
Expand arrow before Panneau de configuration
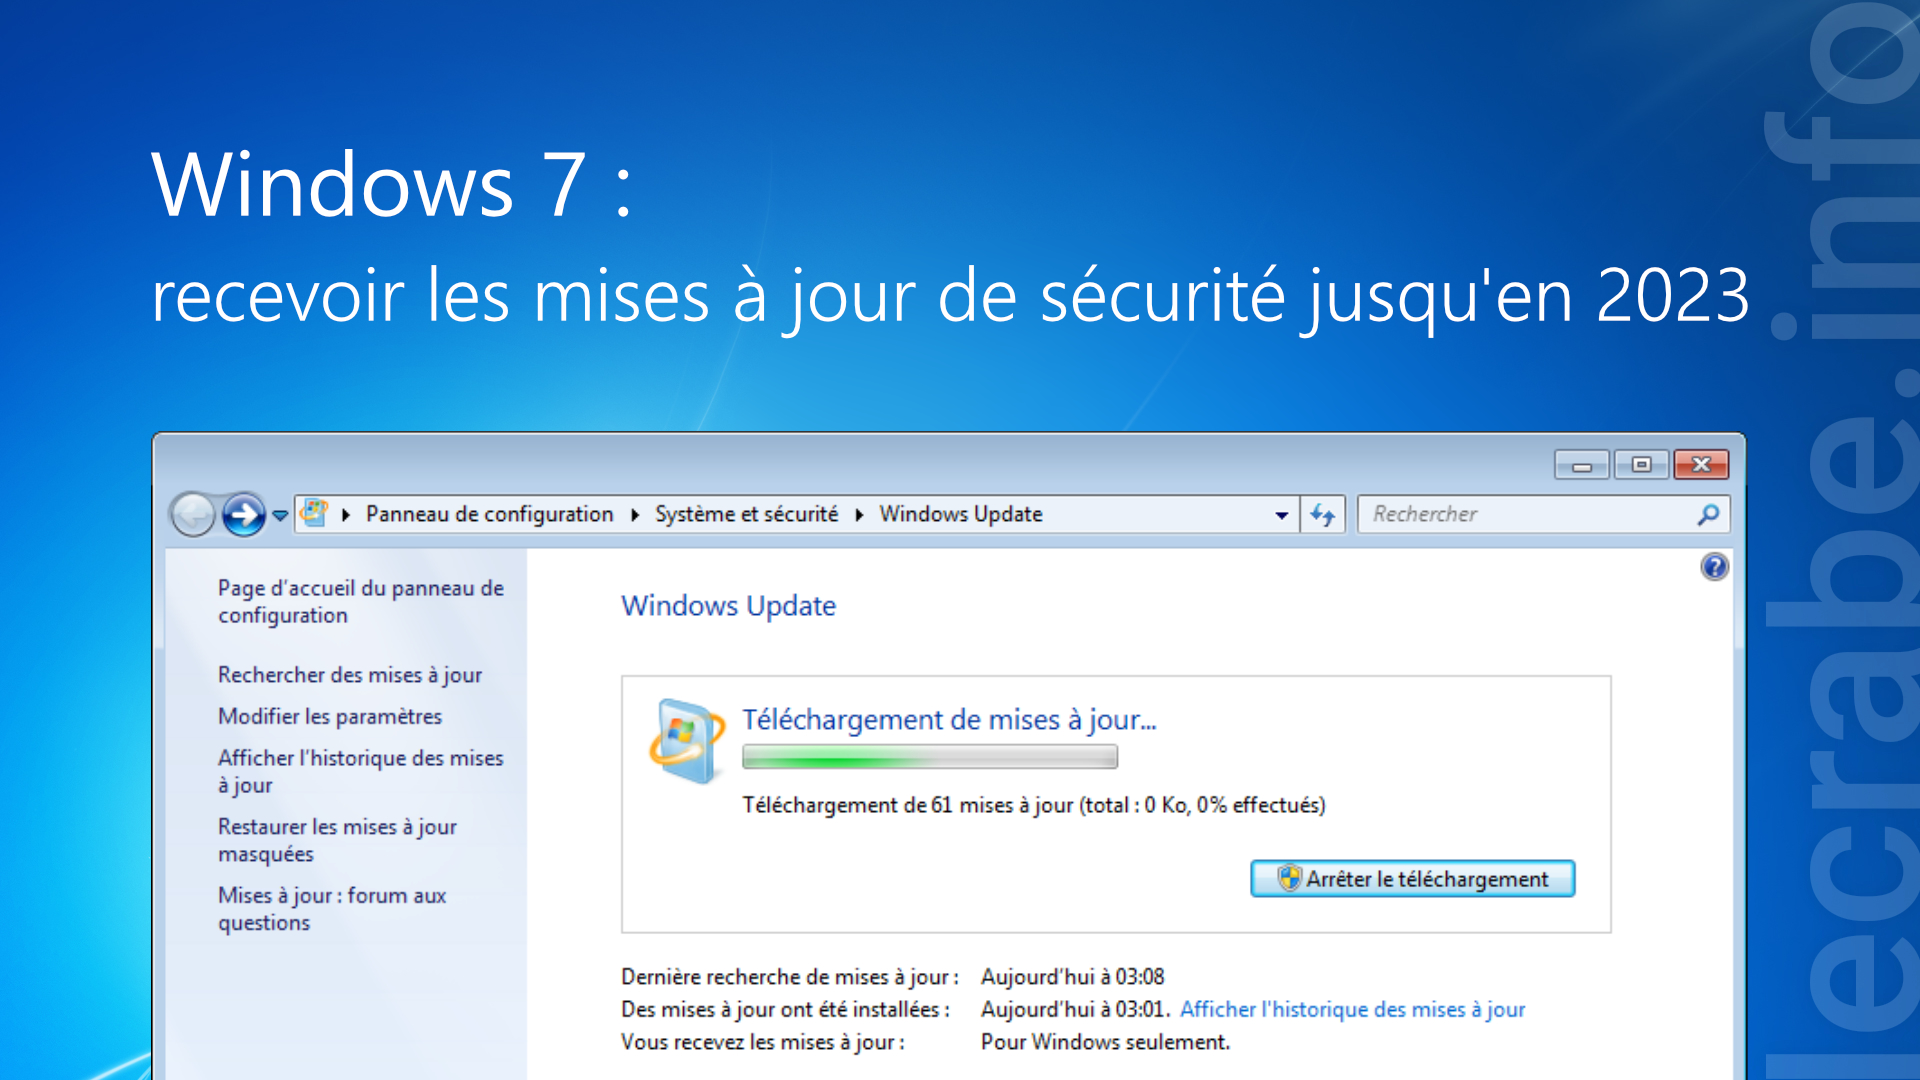click(346, 515)
